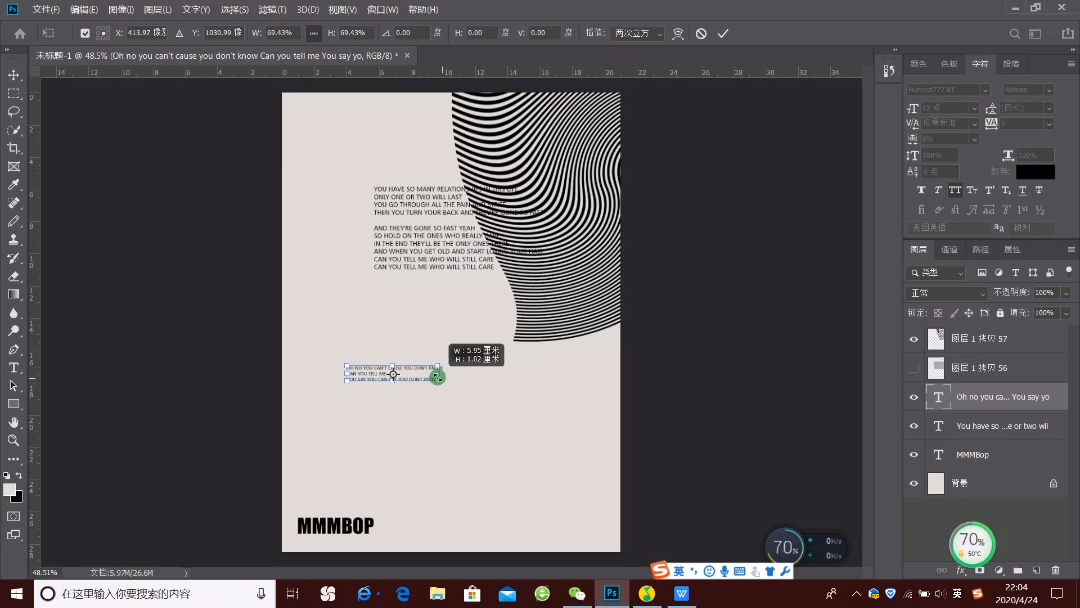Image resolution: width=1080 pixels, height=608 pixels.
Task: Apply faux bold in Character panel
Action: coord(921,190)
